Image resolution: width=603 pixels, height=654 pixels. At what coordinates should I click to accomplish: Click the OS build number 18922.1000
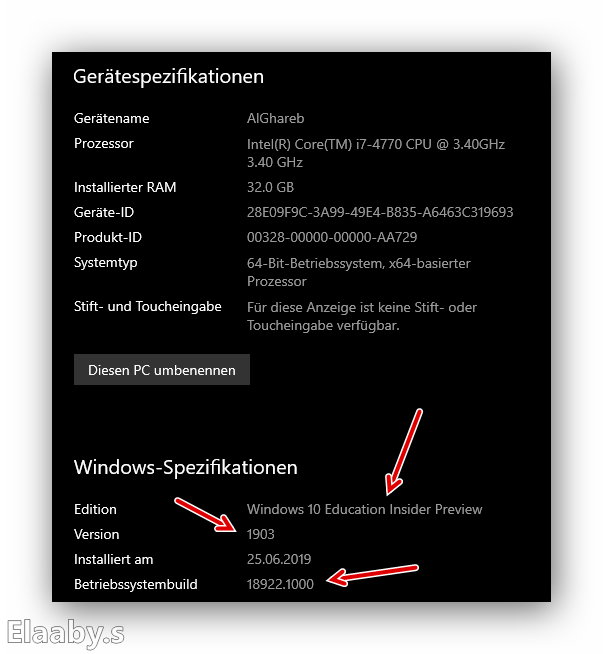pyautogui.click(x=279, y=584)
